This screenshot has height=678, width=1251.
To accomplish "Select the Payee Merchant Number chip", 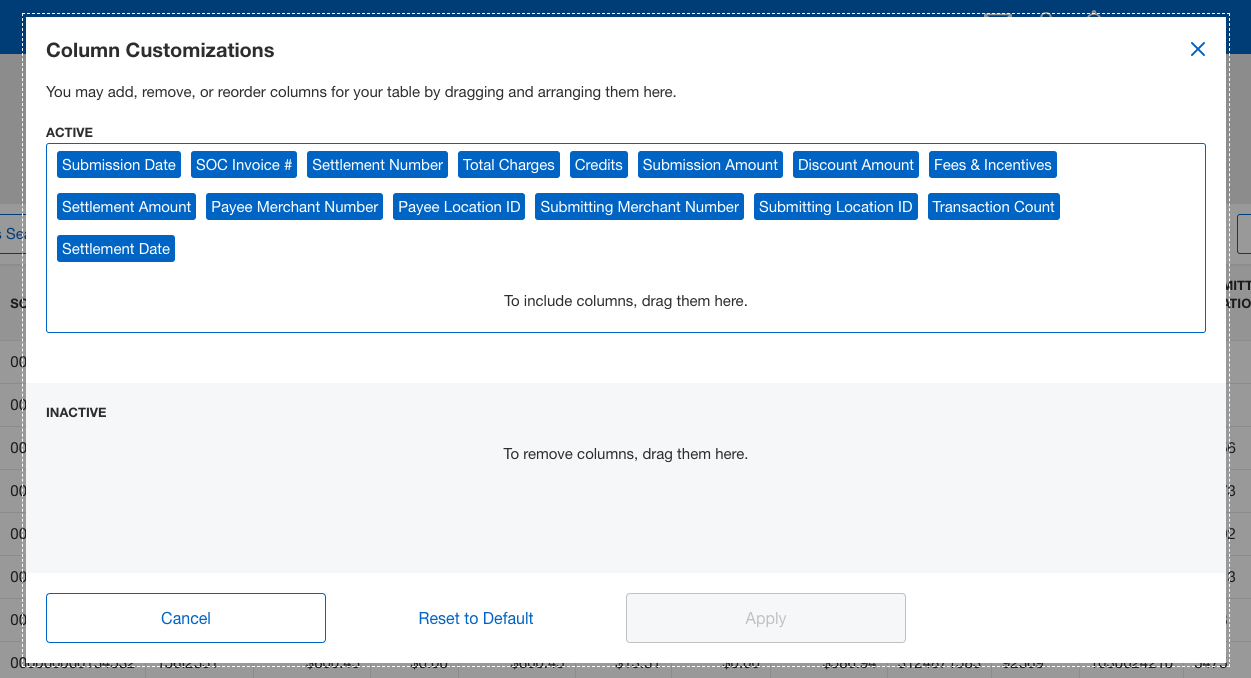I will [x=294, y=207].
